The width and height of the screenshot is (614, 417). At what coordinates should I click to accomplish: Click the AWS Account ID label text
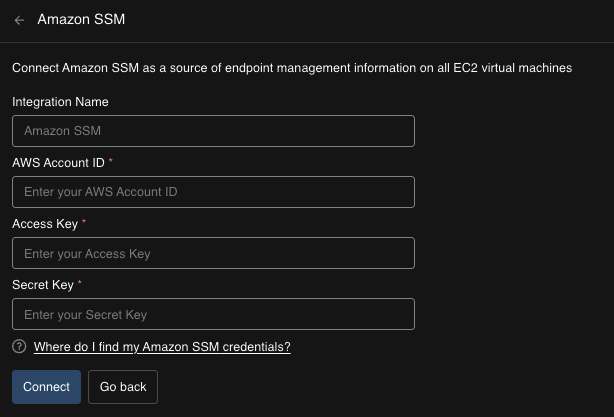tap(58, 163)
